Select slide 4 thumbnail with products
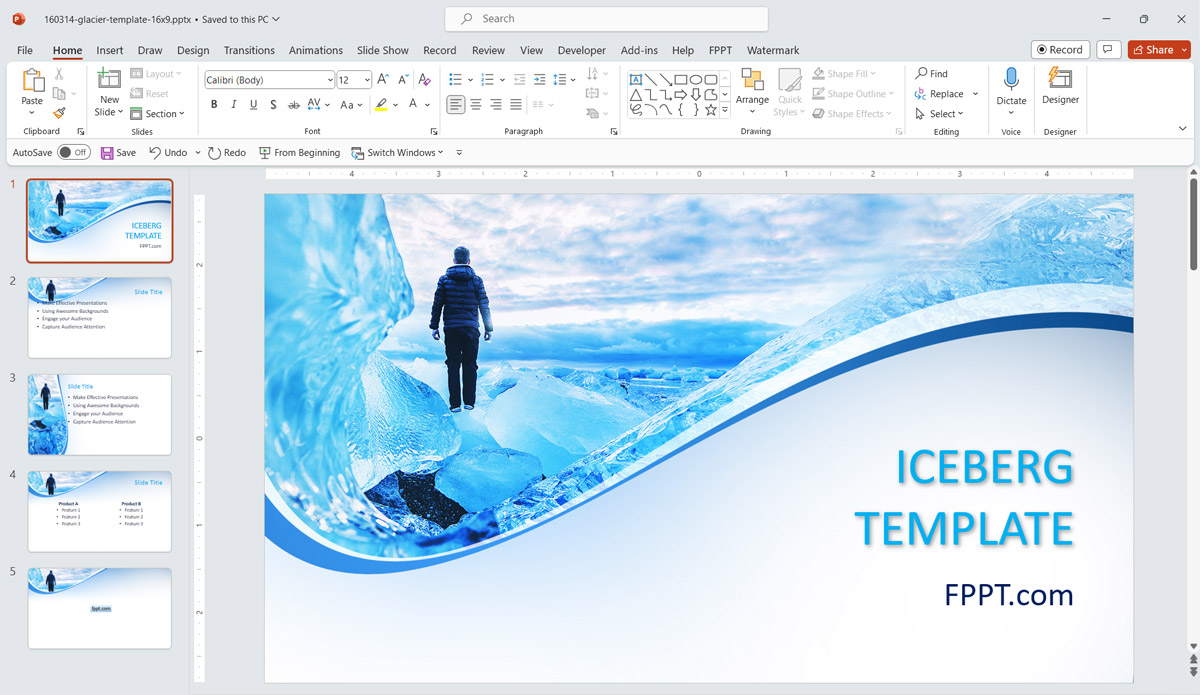 [x=99, y=511]
